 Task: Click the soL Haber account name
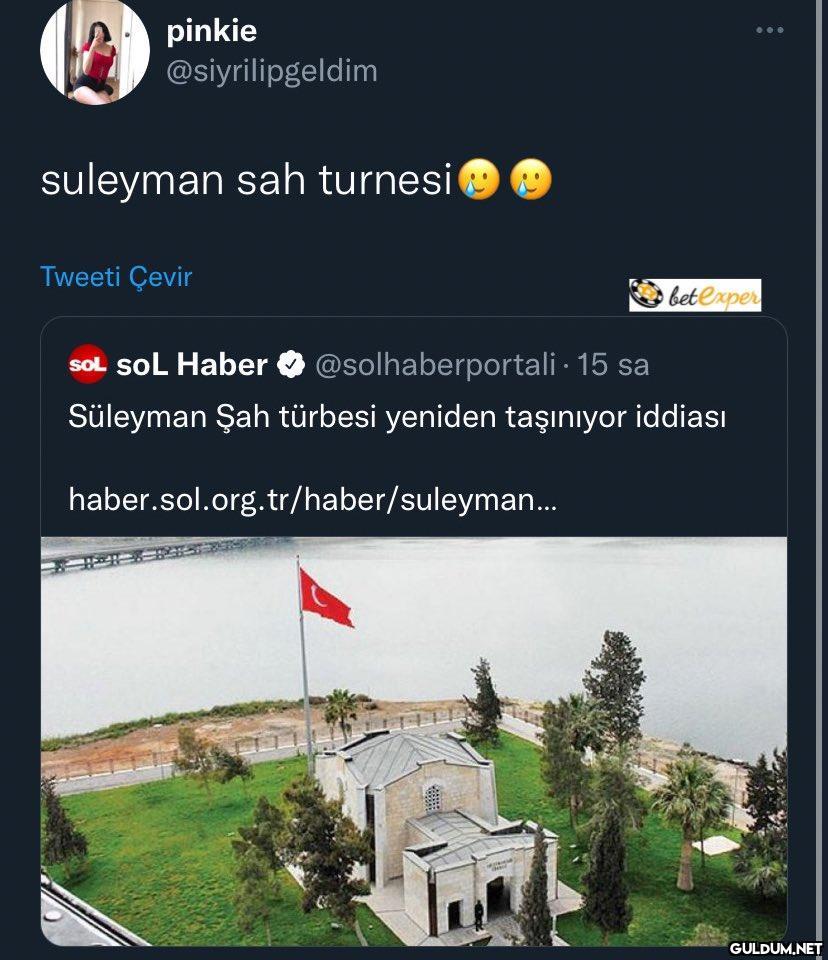[x=192, y=364]
